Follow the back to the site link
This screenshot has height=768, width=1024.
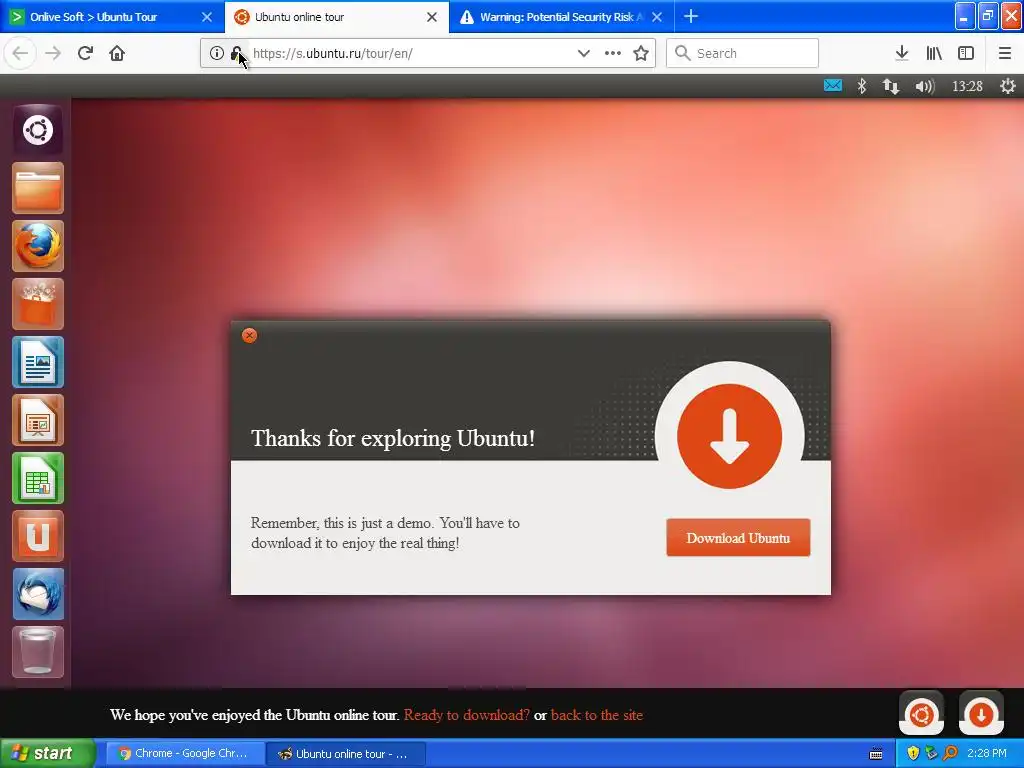[x=597, y=715]
